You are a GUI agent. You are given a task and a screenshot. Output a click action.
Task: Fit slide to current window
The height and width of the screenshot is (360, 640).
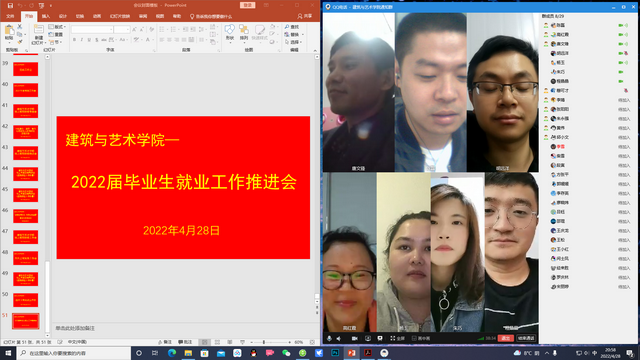point(313,342)
